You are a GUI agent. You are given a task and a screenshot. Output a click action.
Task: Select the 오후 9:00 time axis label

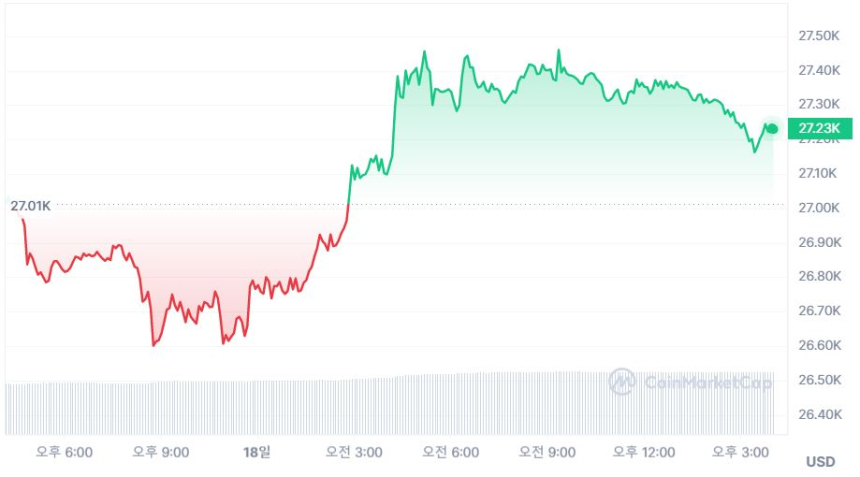pyautogui.click(x=161, y=452)
